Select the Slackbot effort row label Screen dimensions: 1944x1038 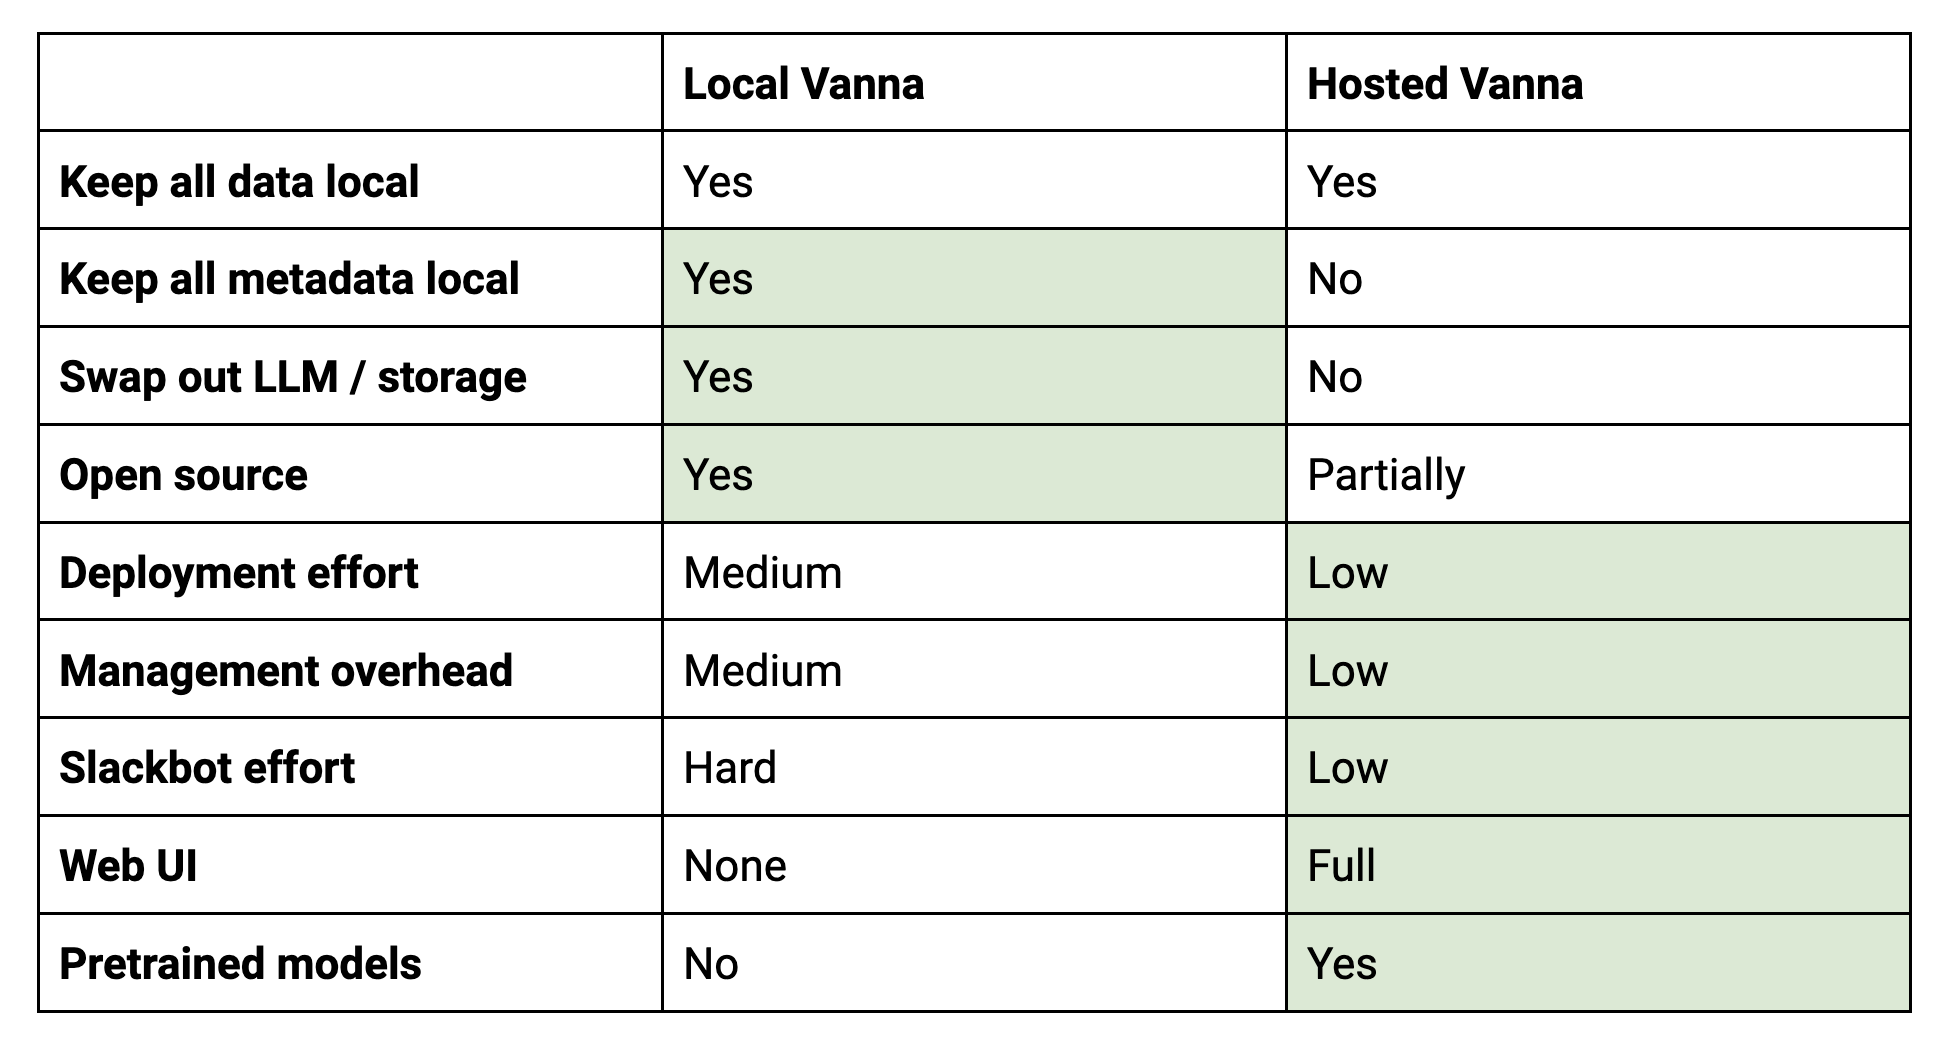207,768
